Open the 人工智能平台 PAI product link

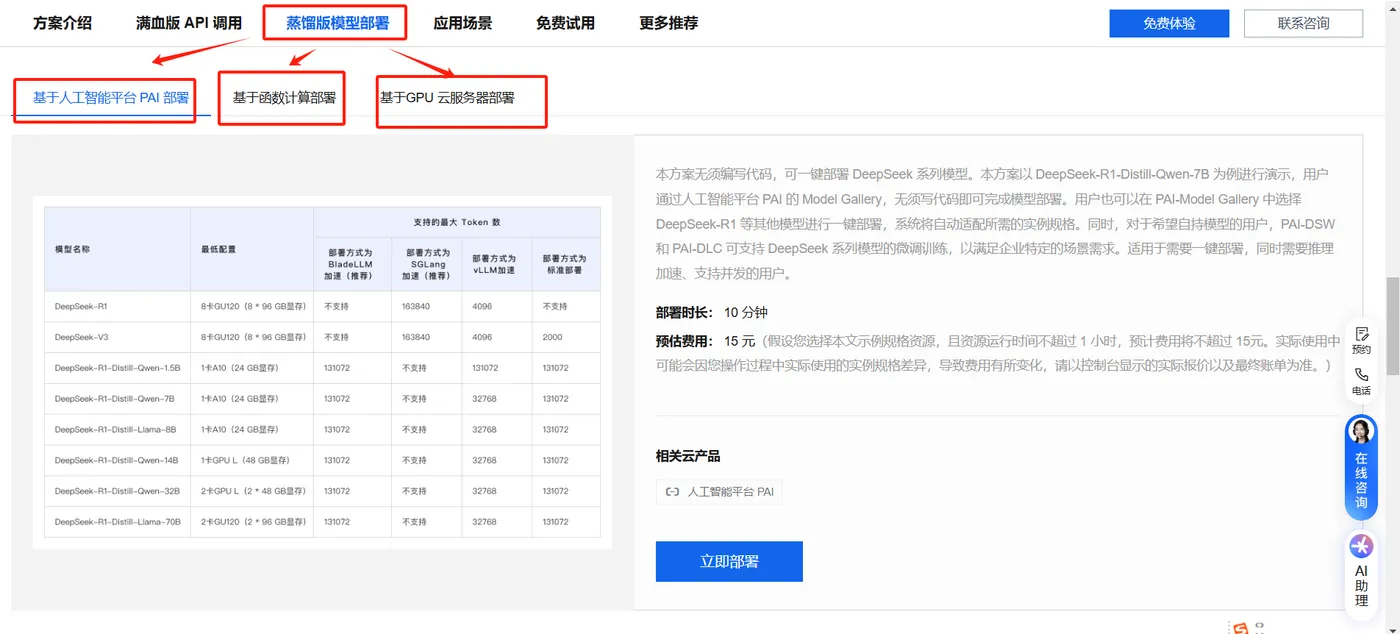719,492
